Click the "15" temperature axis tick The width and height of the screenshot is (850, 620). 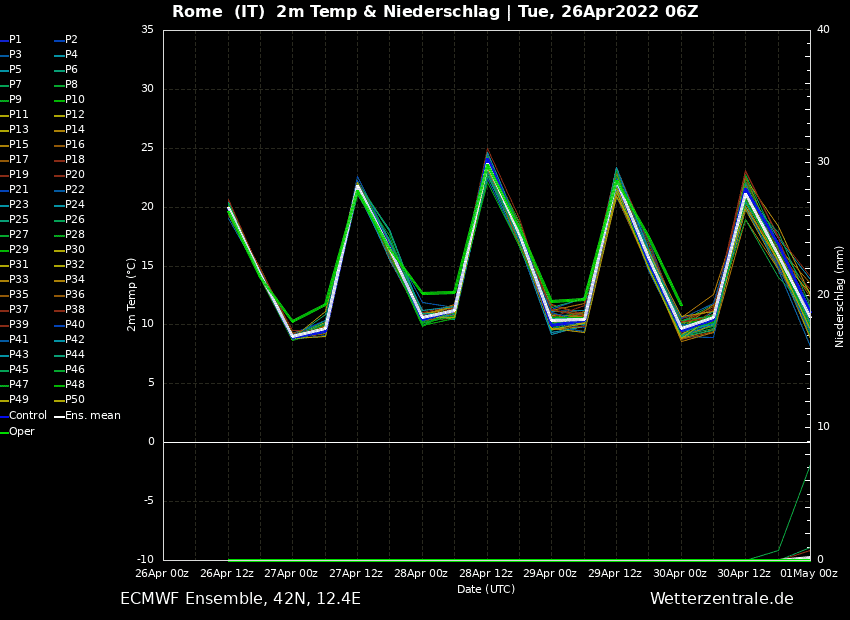147,266
